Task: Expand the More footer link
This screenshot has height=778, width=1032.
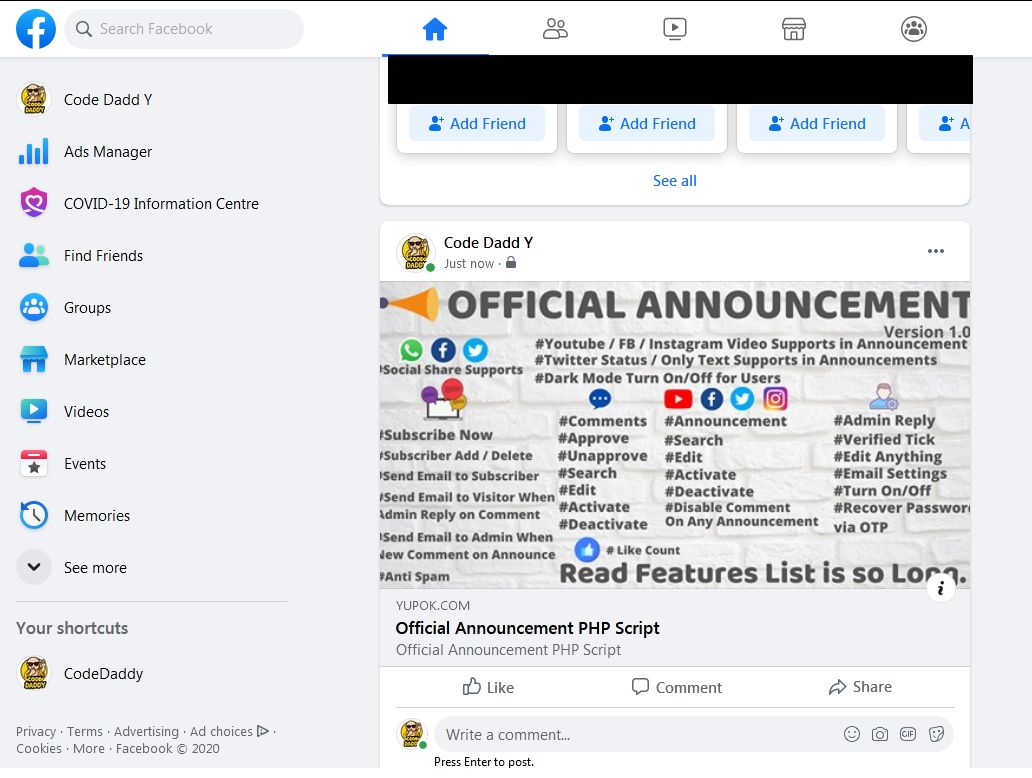Action: click(89, 748)
